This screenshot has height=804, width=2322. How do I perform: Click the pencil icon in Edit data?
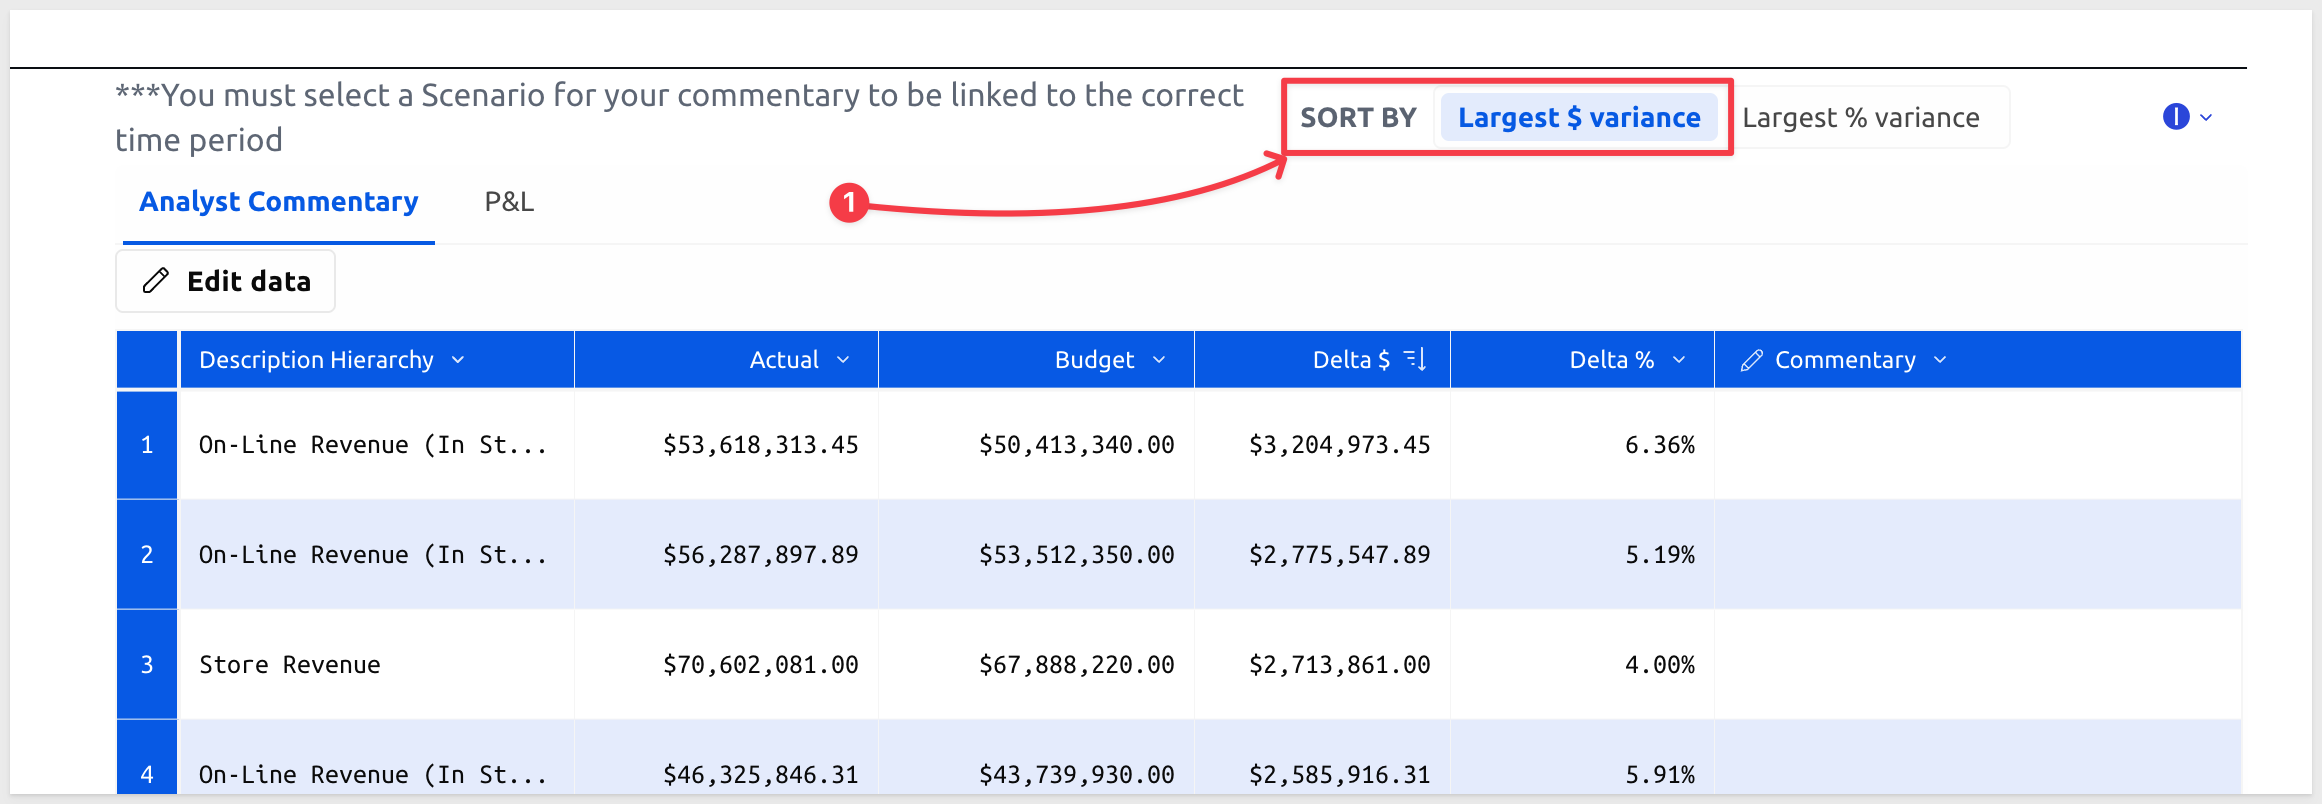pos(156,281)
